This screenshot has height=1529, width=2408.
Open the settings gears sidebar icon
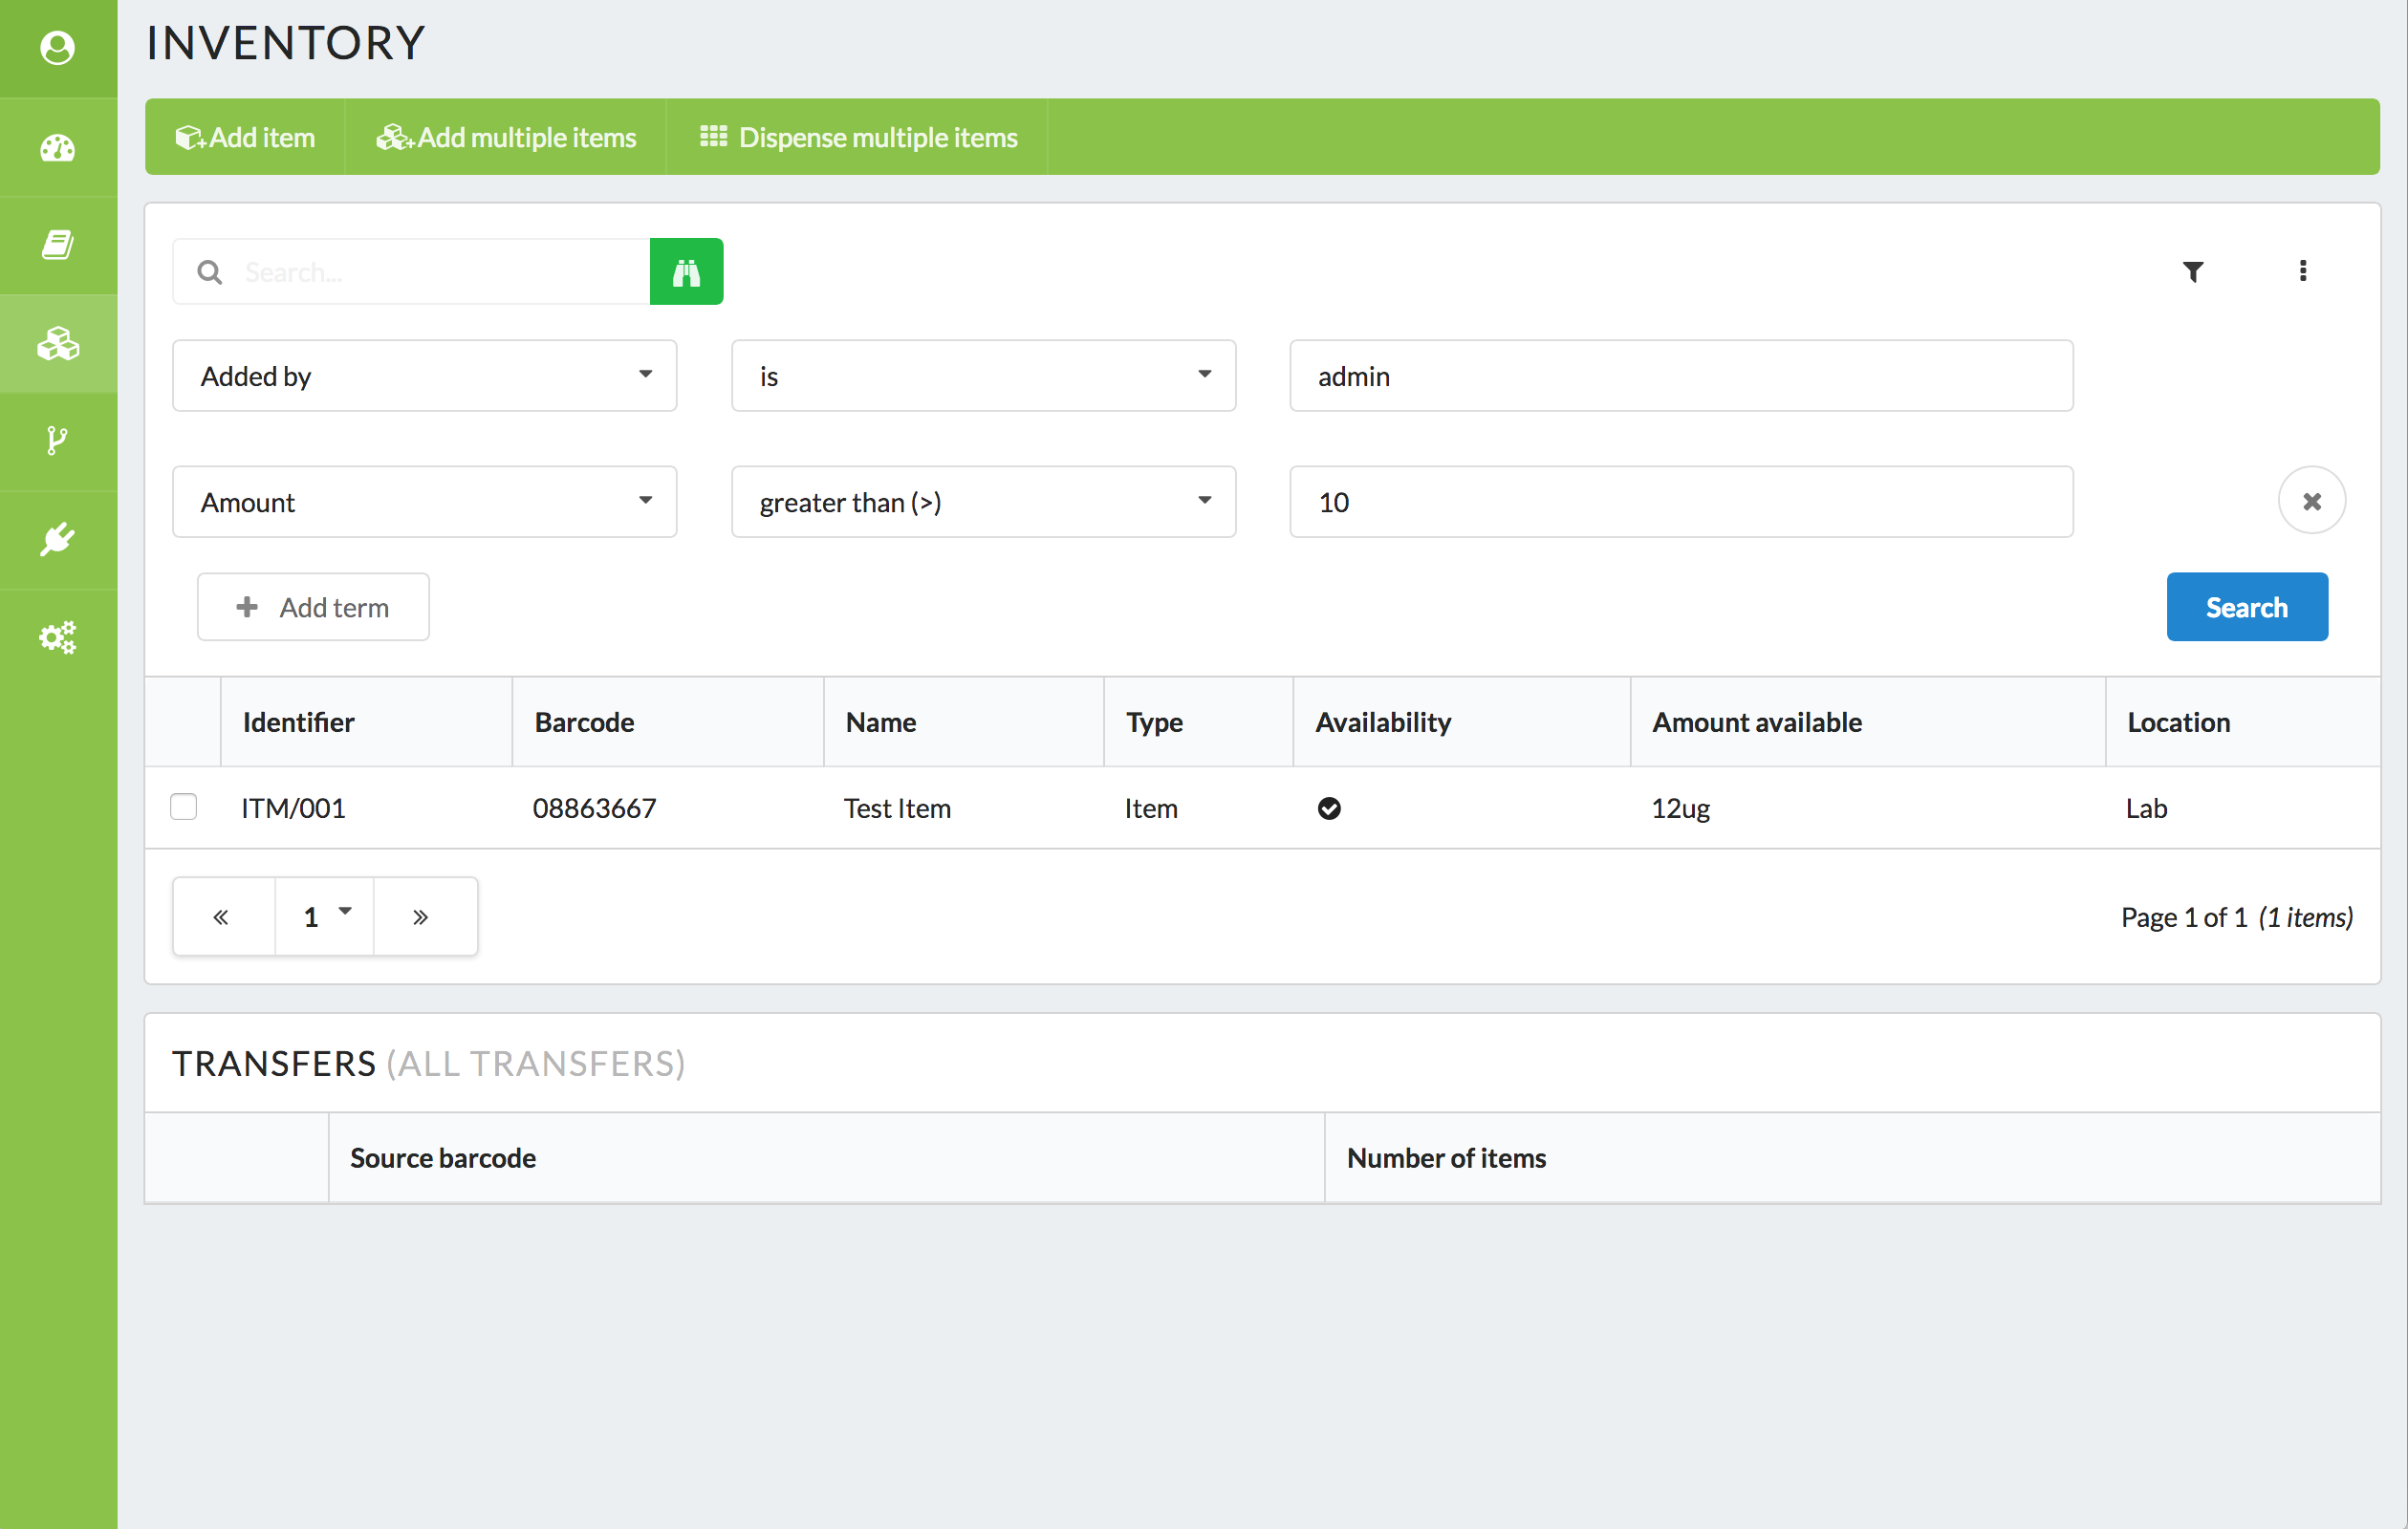click(x=58, y=637)
